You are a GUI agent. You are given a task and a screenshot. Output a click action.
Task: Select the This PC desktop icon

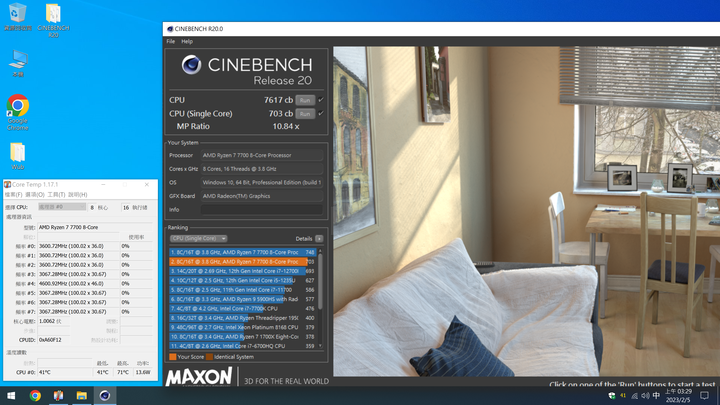(x=18, y=63)
